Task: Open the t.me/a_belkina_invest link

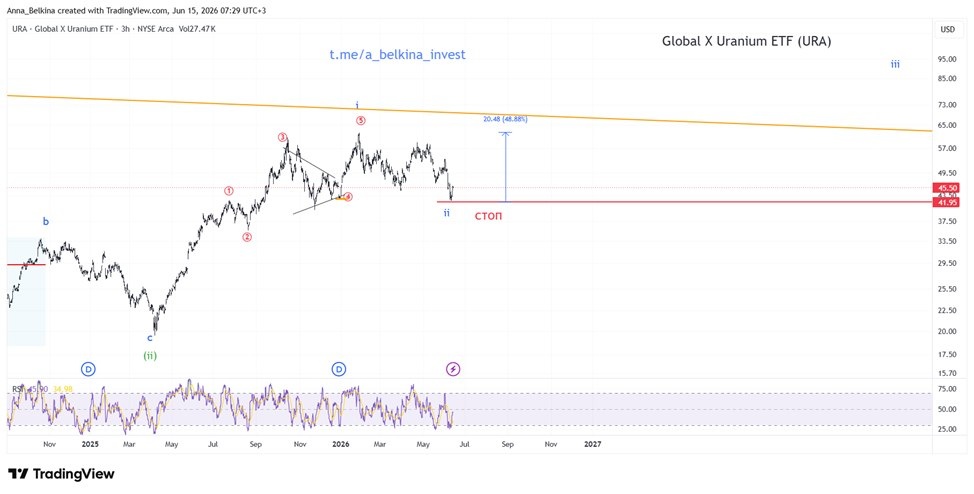Action: click(398, 55)
